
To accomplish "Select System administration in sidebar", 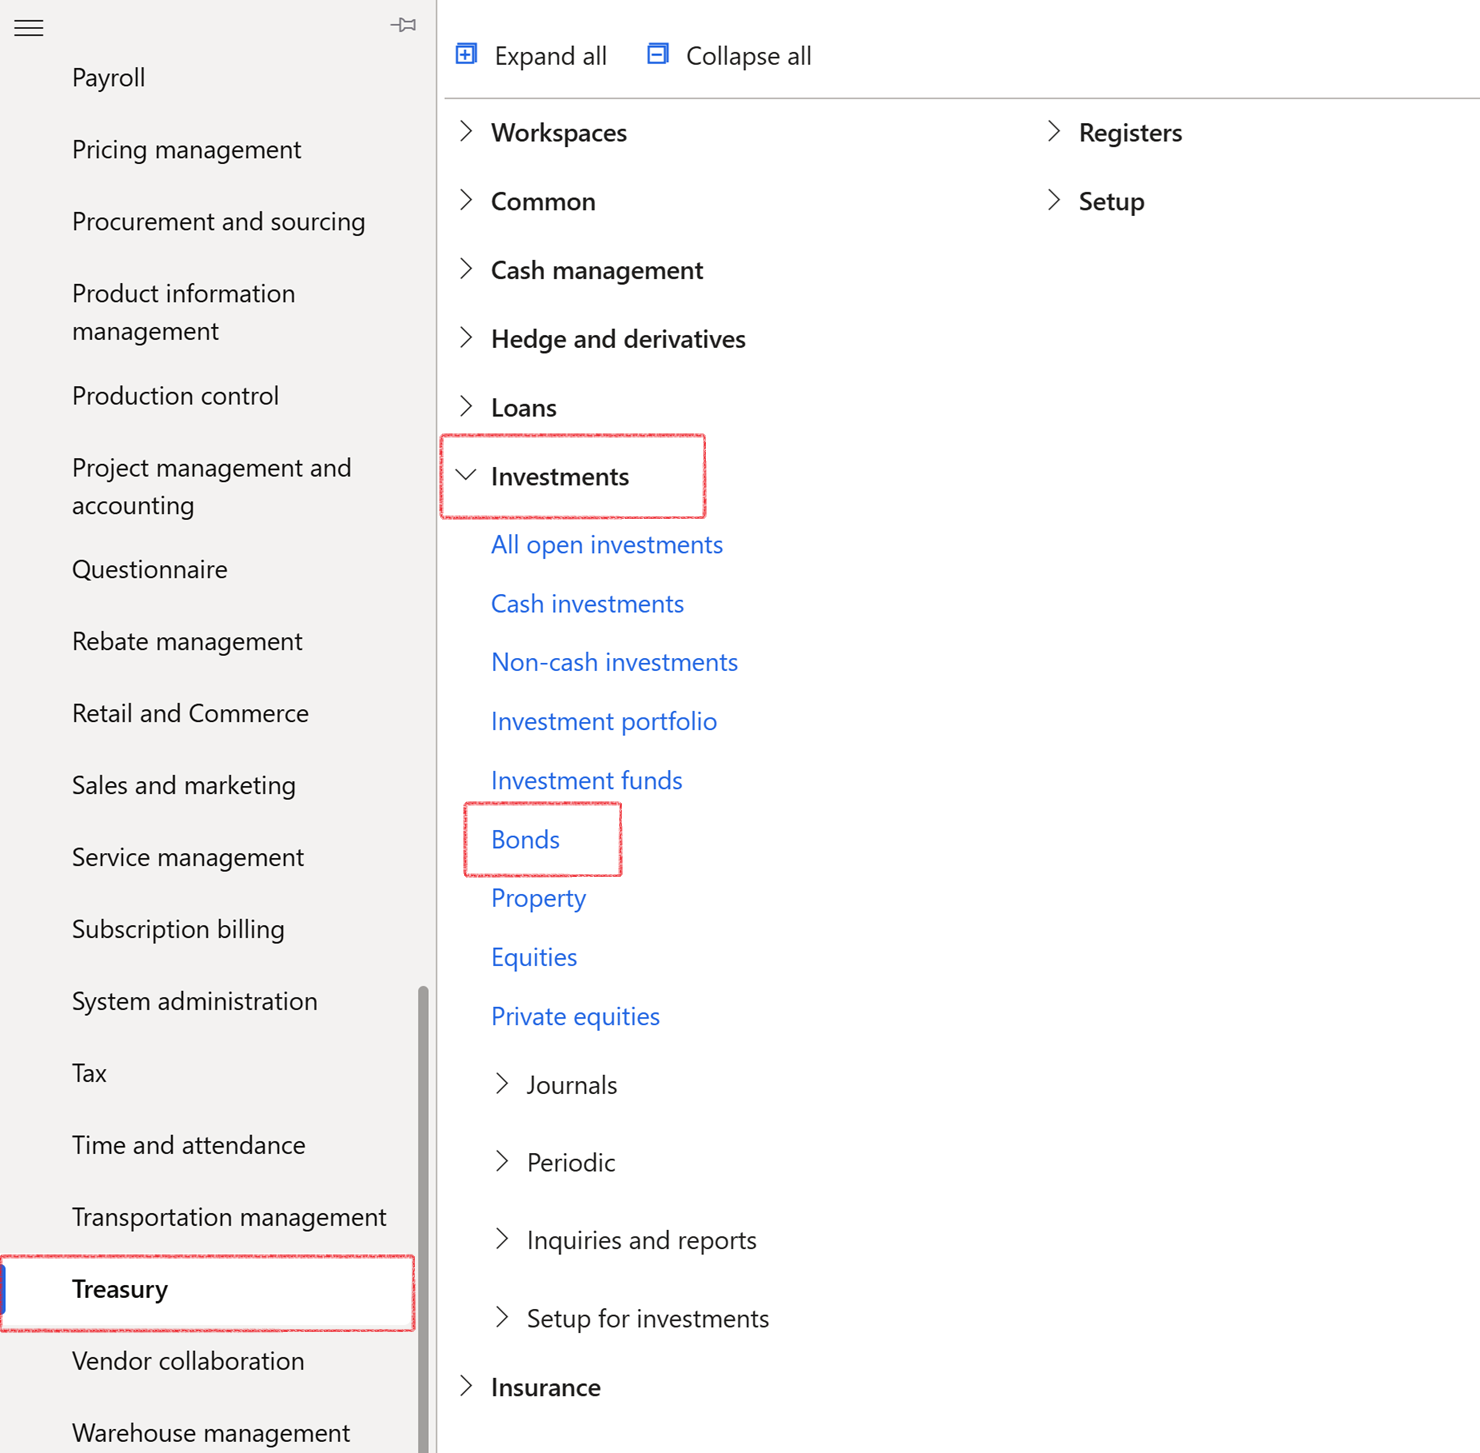I will [194, 1001].
